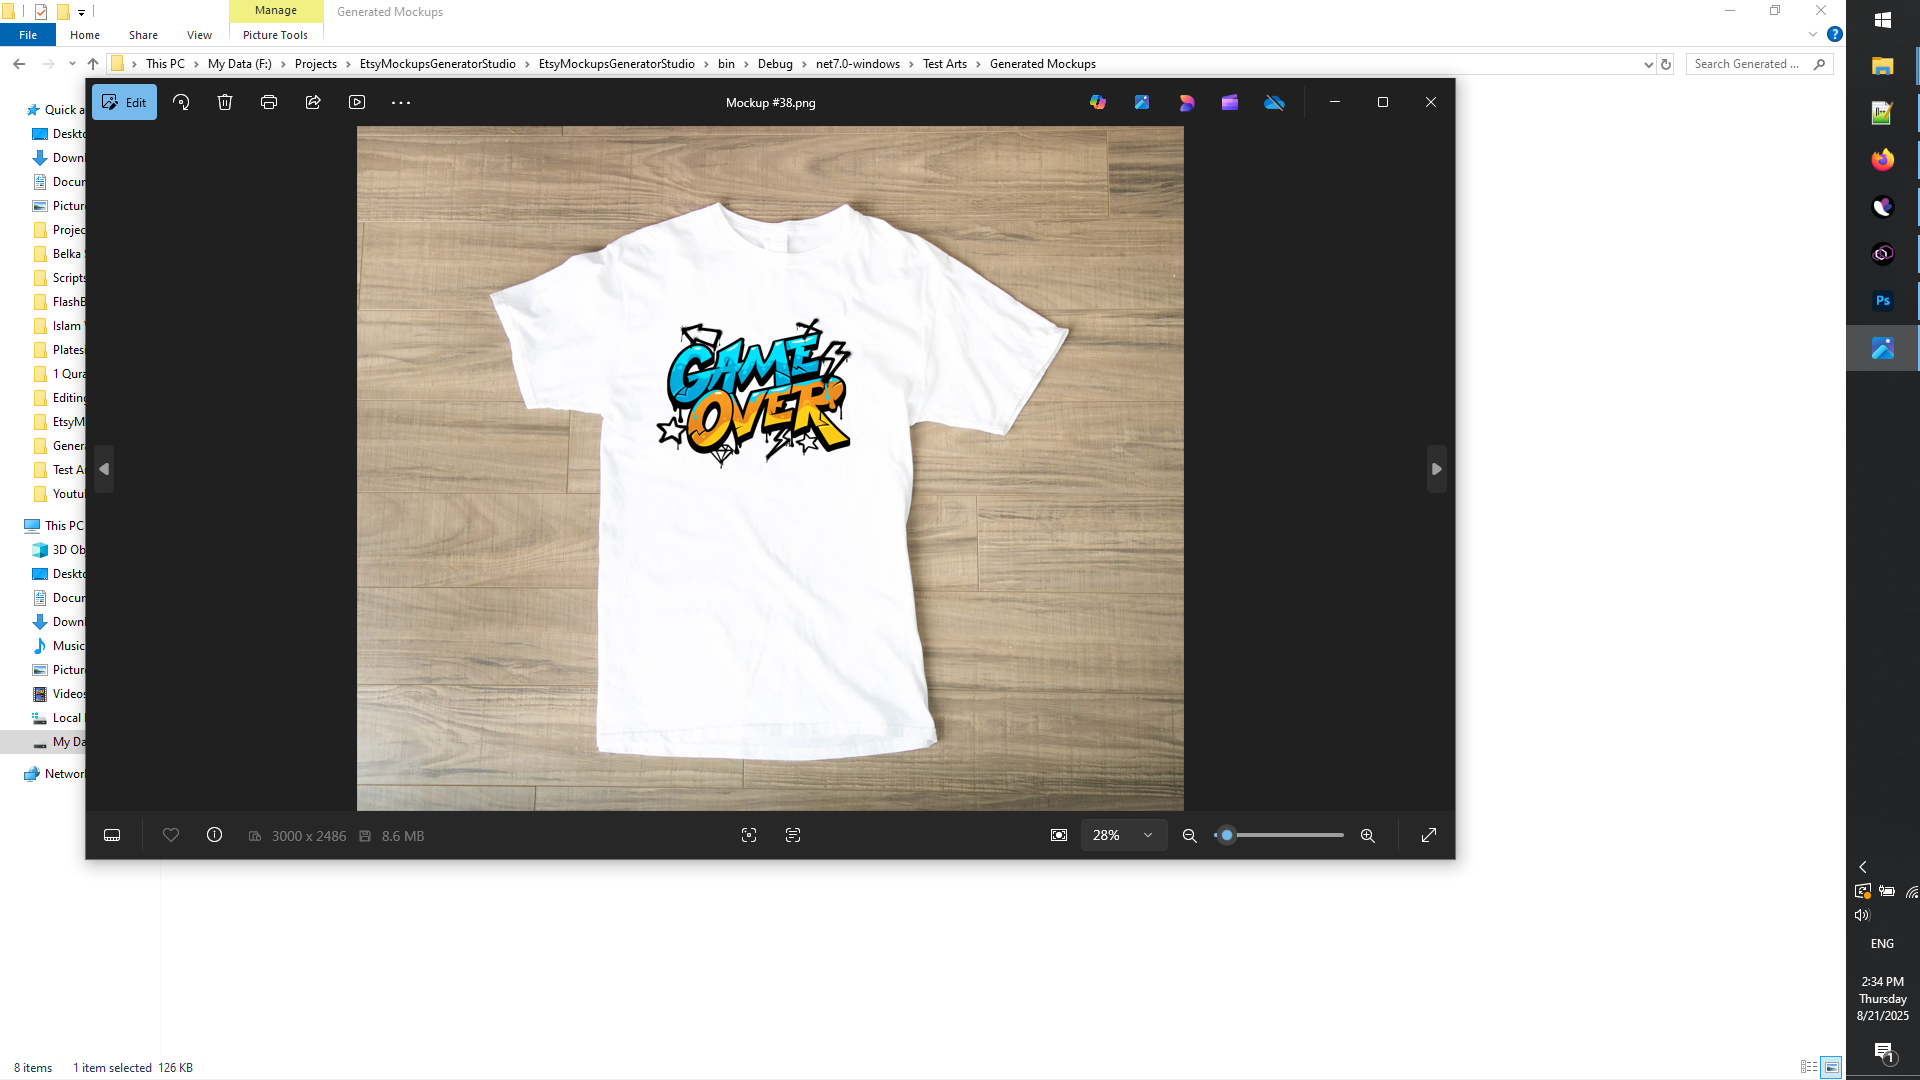
Task: Open the See more menu in Photos
Action: (401, 101)
